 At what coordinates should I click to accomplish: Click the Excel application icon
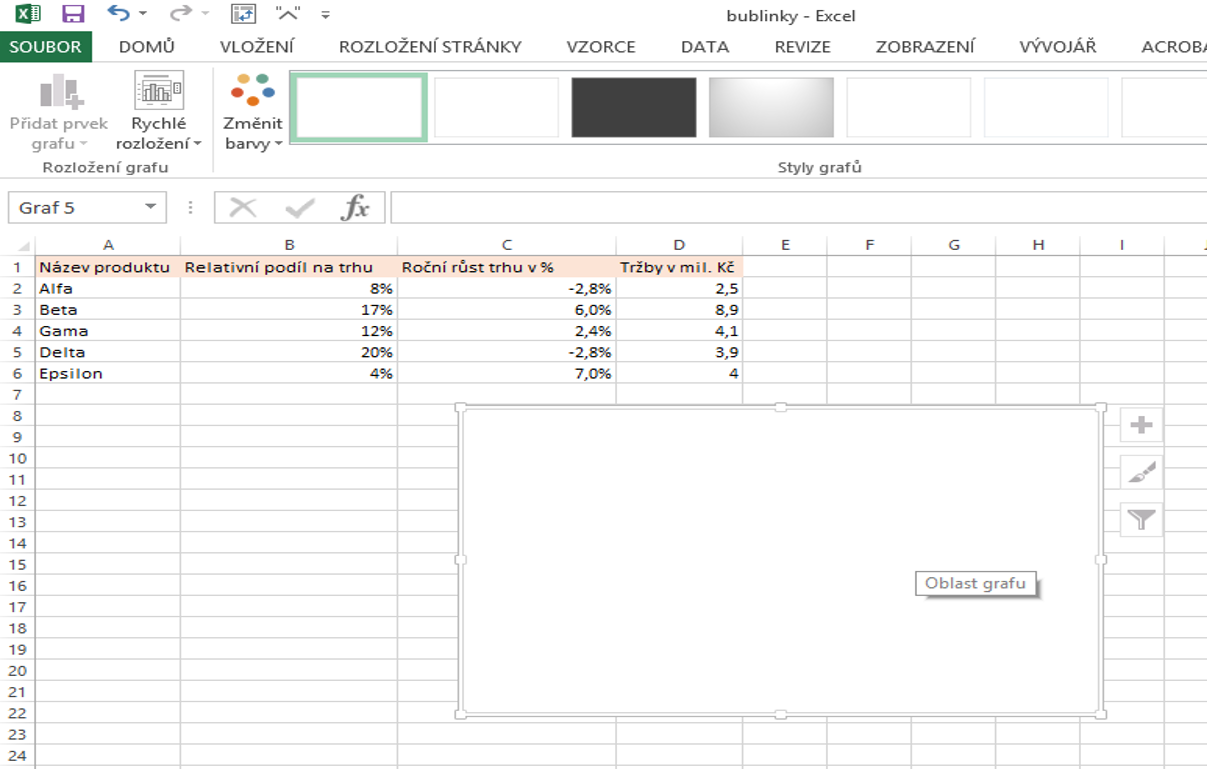coord(28,14)
